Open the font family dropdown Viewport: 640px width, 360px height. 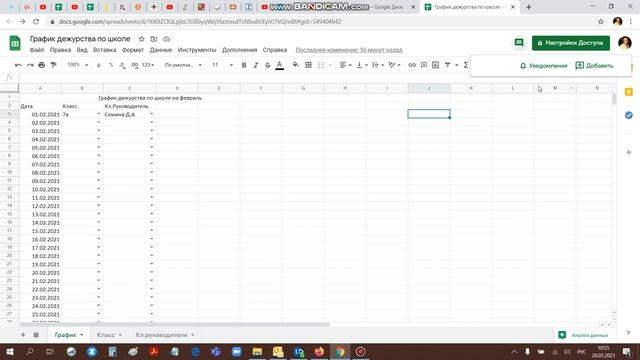183,65
